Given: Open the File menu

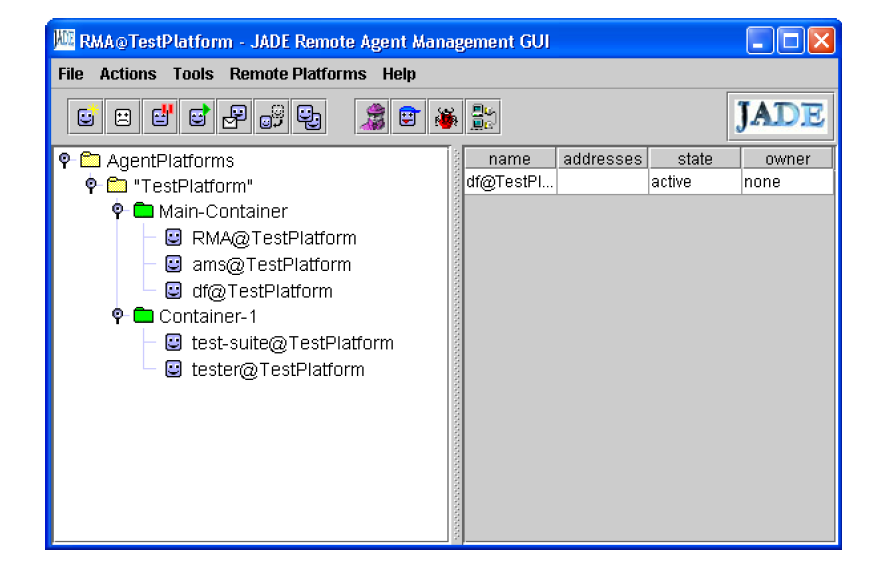Looking at the screenshot, I should tap(70, 74).
